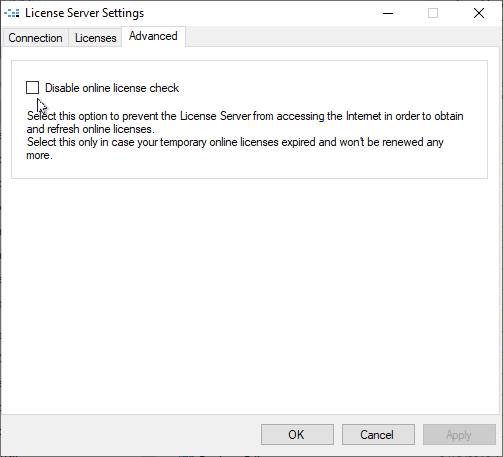This screenshot has height=457, width=503.
Task: Dismiss the dialog using Cancel
Action: coord(378,434)
